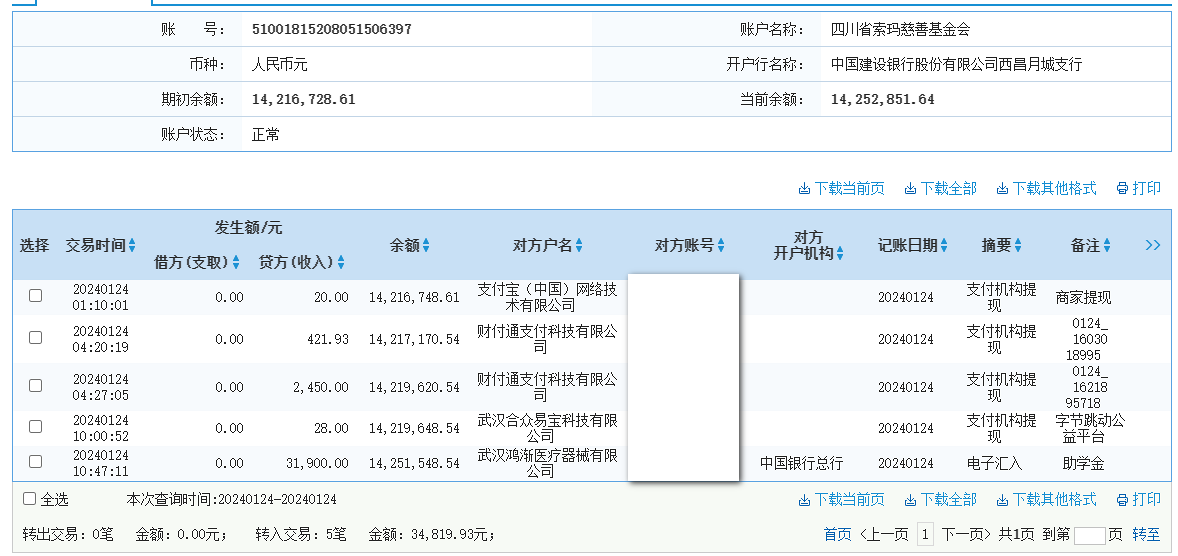Viewport: 1178px width, 556px height.
Task: Click the upper 下载全部 download link
Action: pyautogui.click(x=941, y=188)
